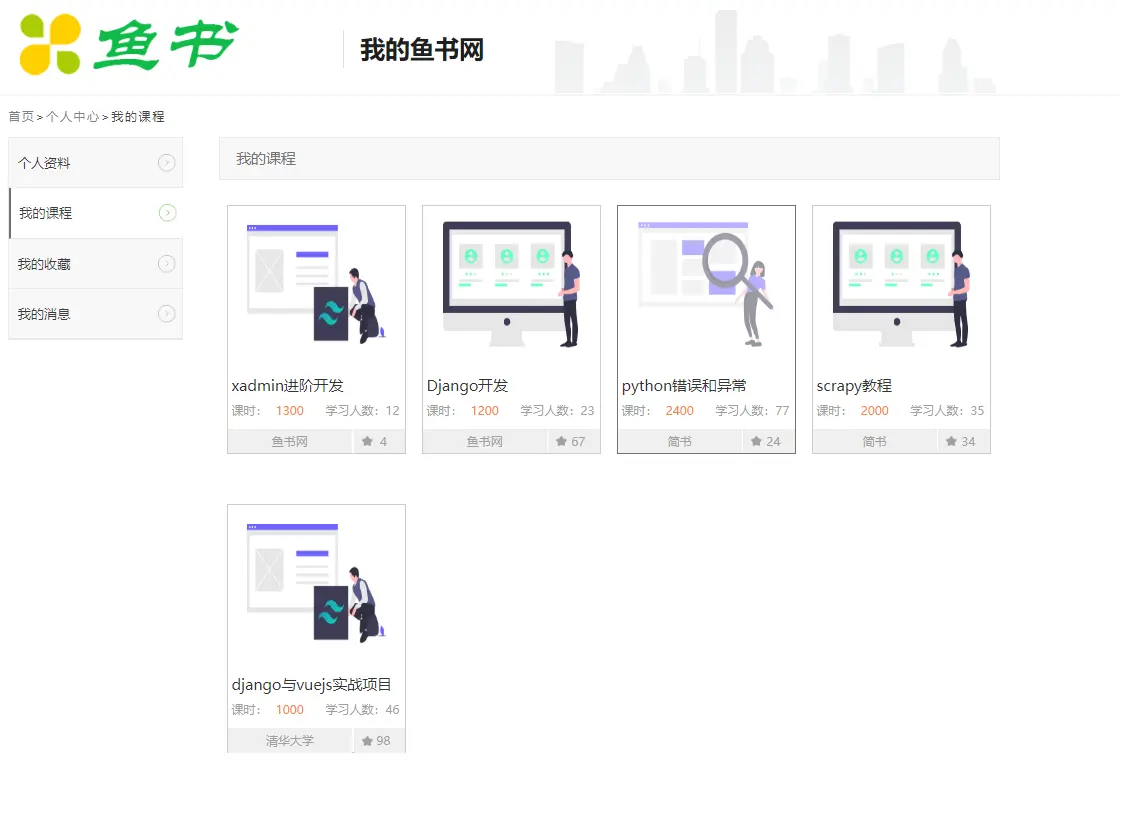Click 课时 value 1300
1121x820 pixels.
(290, 410)
